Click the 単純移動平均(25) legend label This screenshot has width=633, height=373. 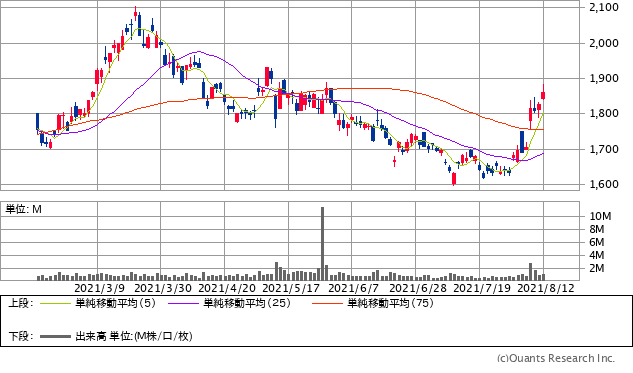pyautogui.click(x=247, y=303)
